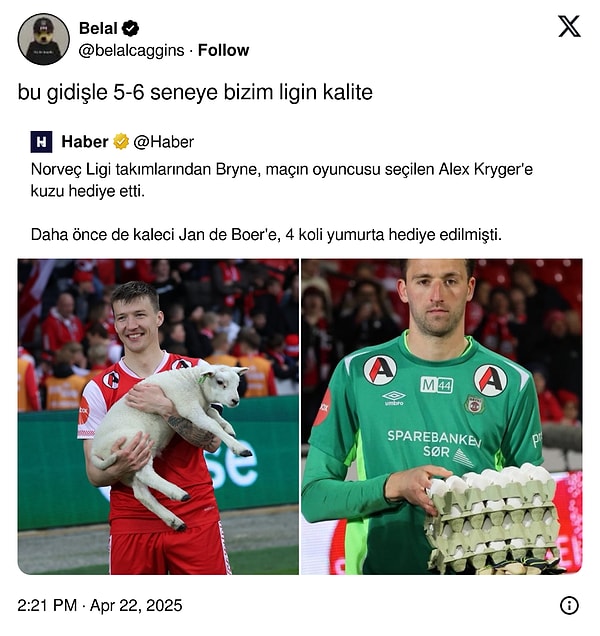Click the tweet text about league quality
600x636 pixels.
pos(195,93)
